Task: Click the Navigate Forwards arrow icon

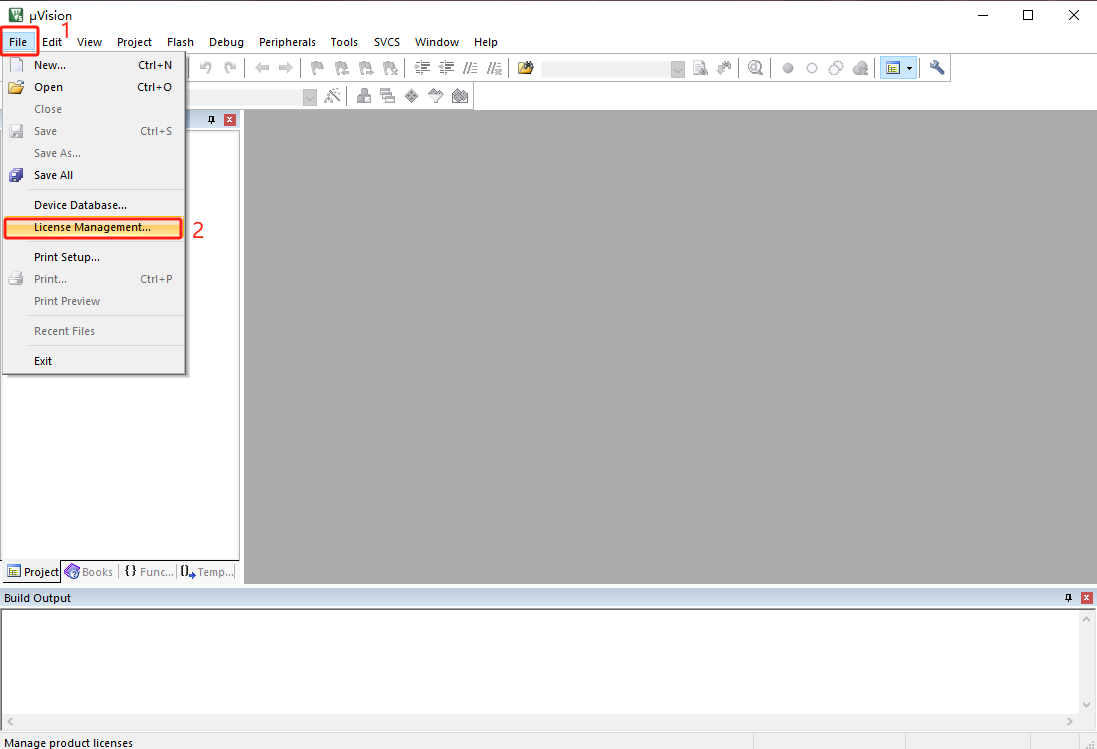Action: pos(285,68)
